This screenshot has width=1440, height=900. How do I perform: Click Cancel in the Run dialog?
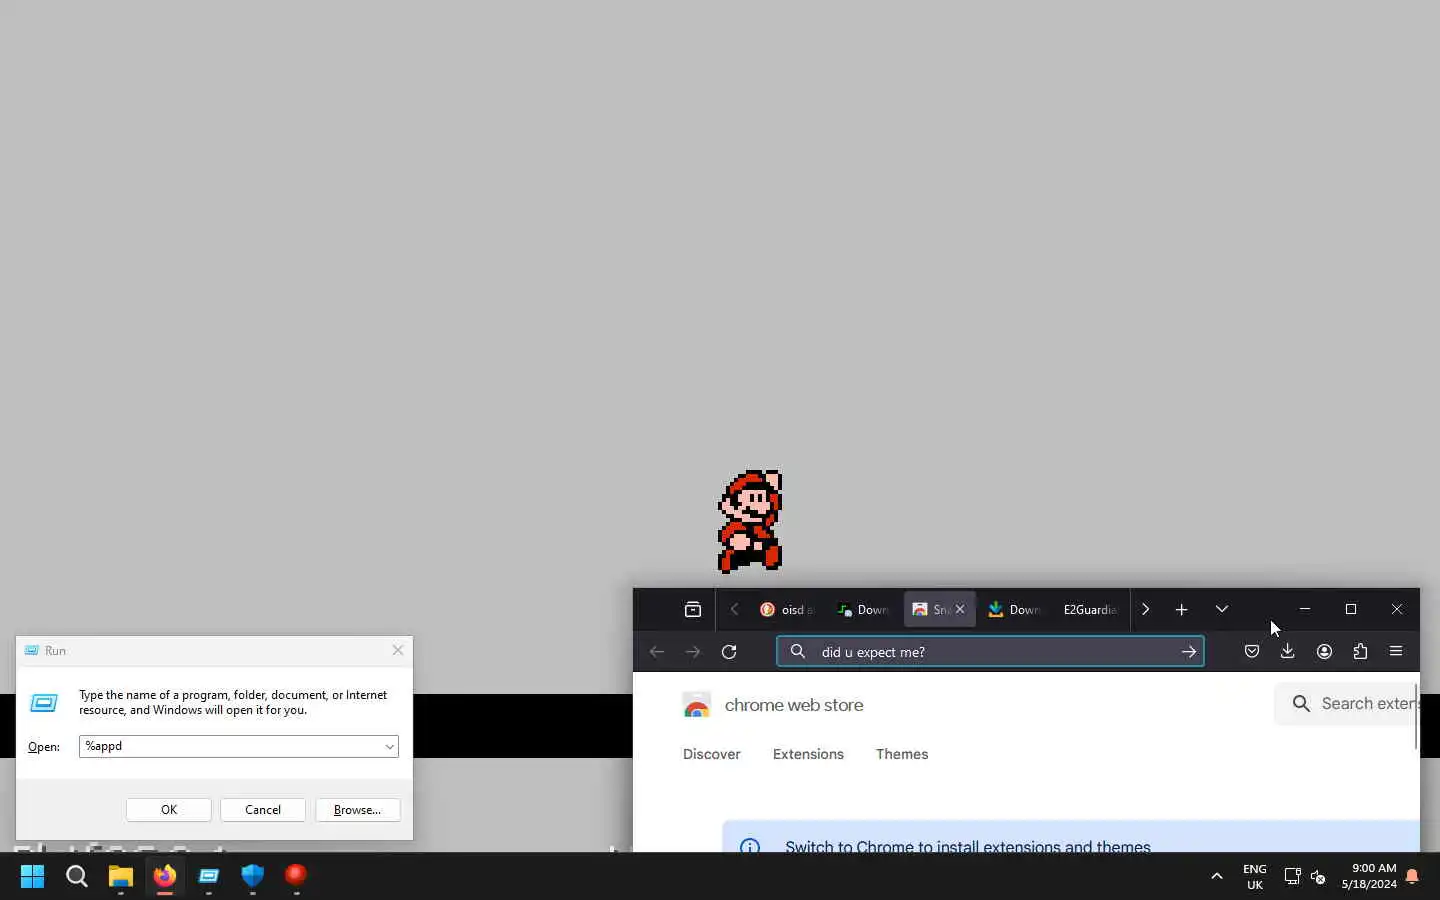click(263, 809)
